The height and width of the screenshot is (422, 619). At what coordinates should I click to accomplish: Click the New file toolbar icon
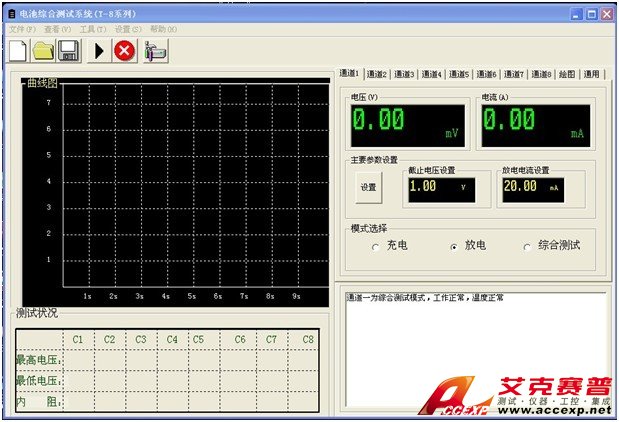tap(18, 51)
